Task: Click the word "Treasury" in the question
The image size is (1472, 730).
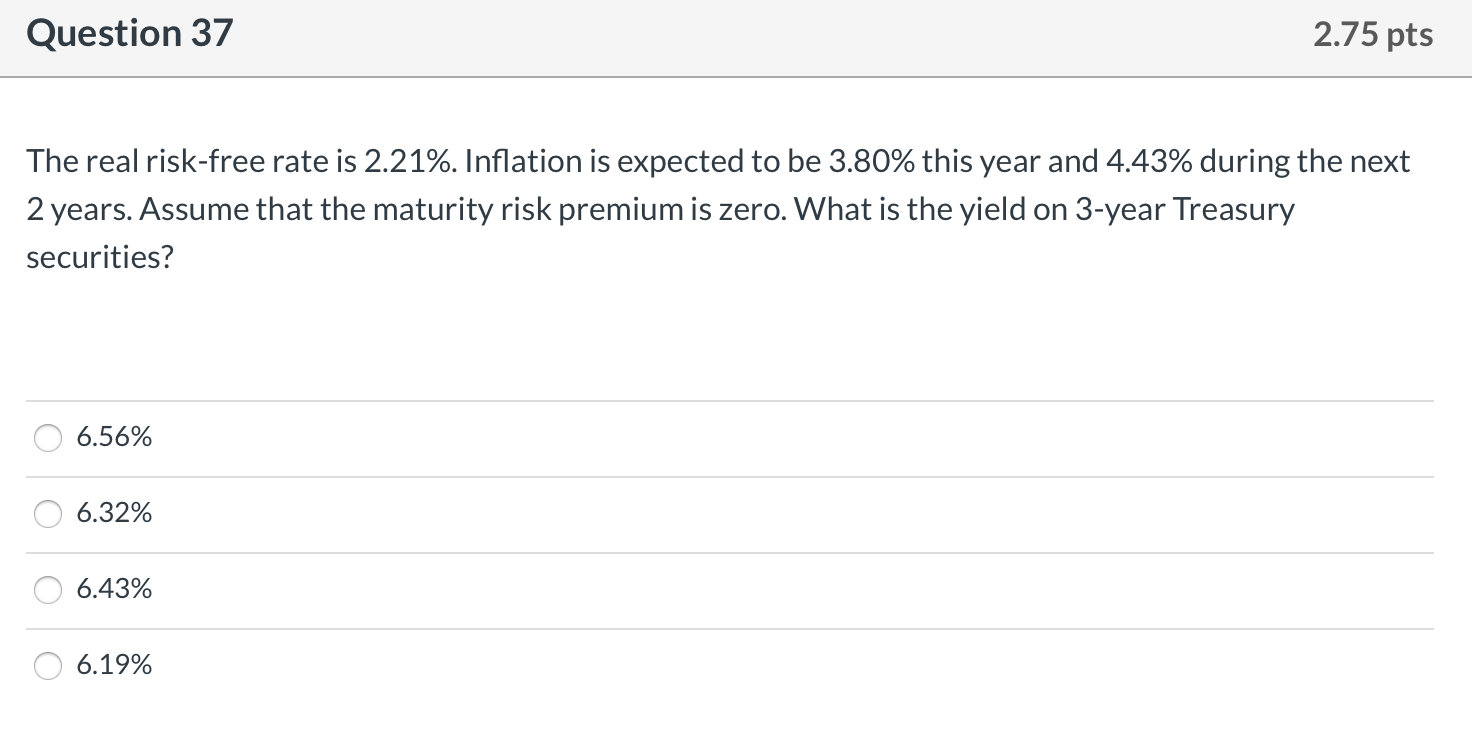Action: coord(1233,209)
